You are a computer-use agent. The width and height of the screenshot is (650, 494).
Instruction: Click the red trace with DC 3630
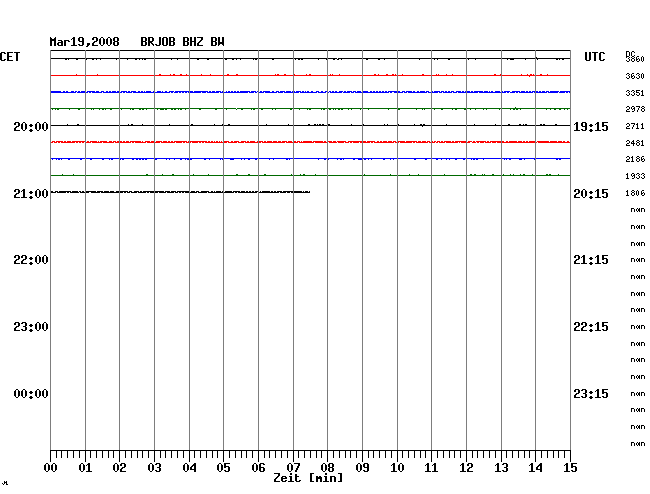coord(310,75)
